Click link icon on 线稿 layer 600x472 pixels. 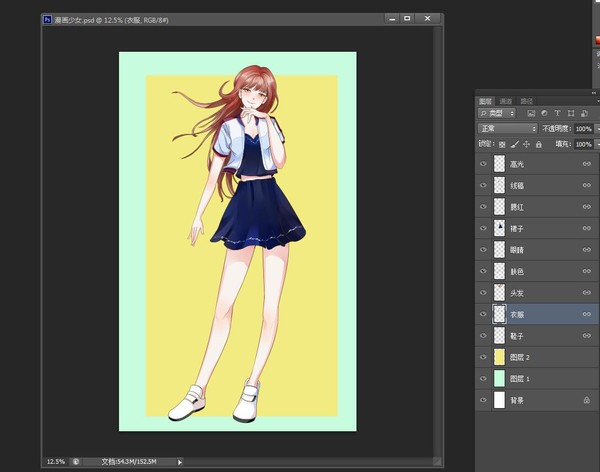click(x=587, y=185)
